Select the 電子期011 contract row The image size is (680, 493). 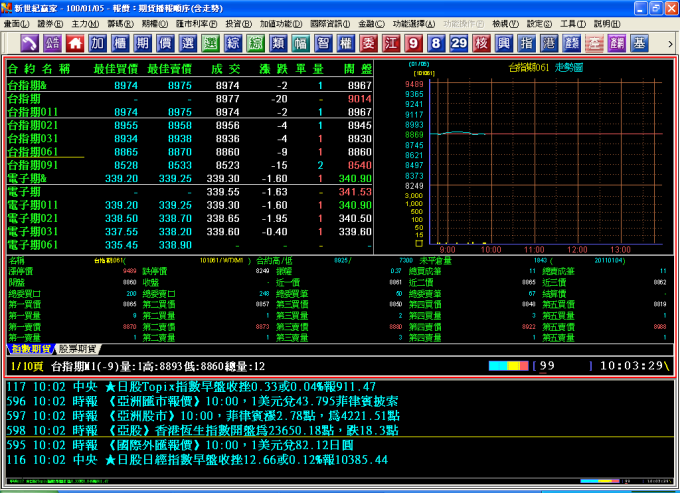tap(190, 205)
